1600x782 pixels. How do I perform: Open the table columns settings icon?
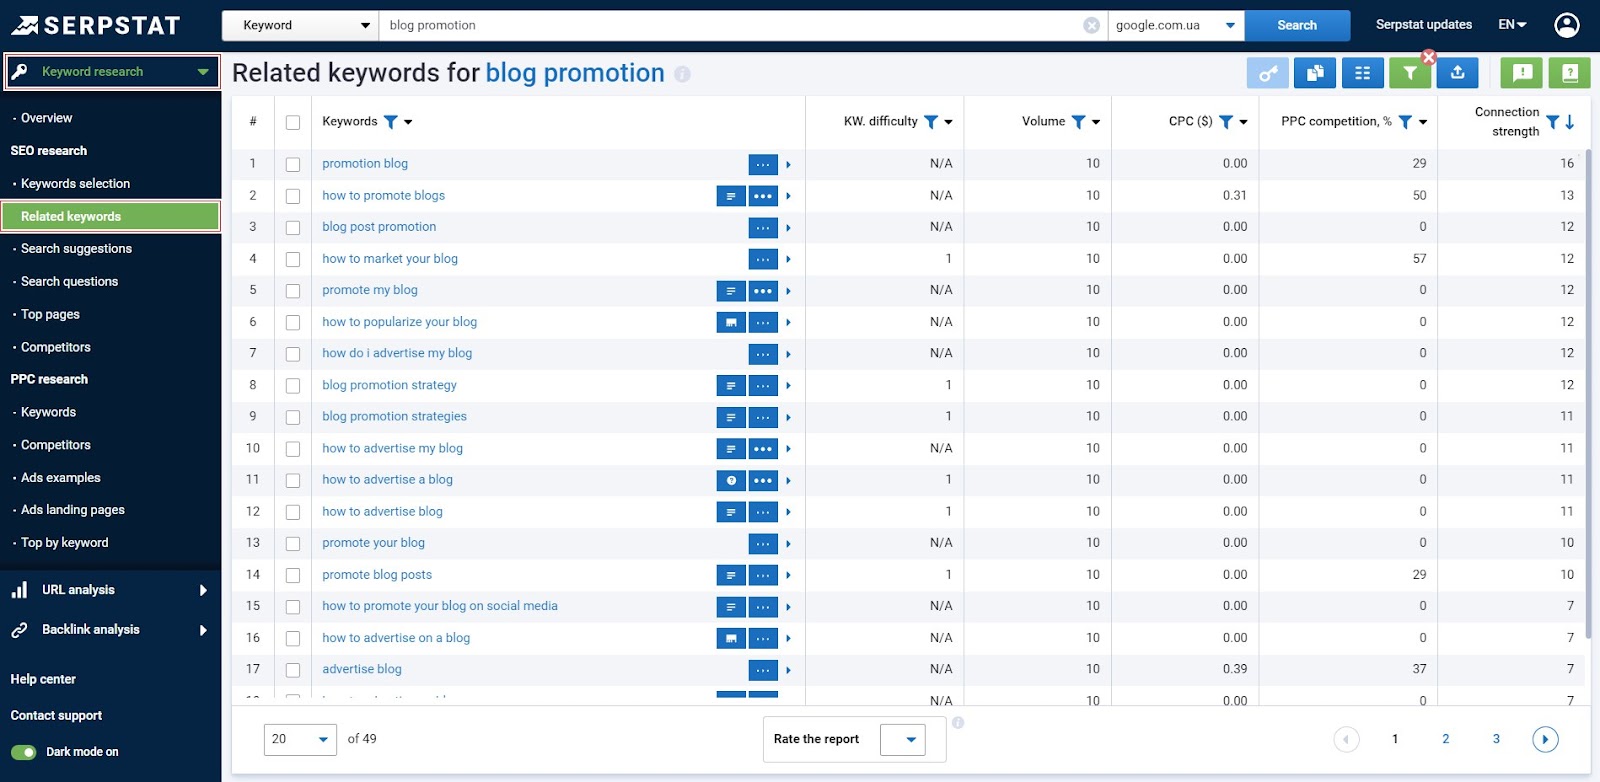(x=1362, y=73)
